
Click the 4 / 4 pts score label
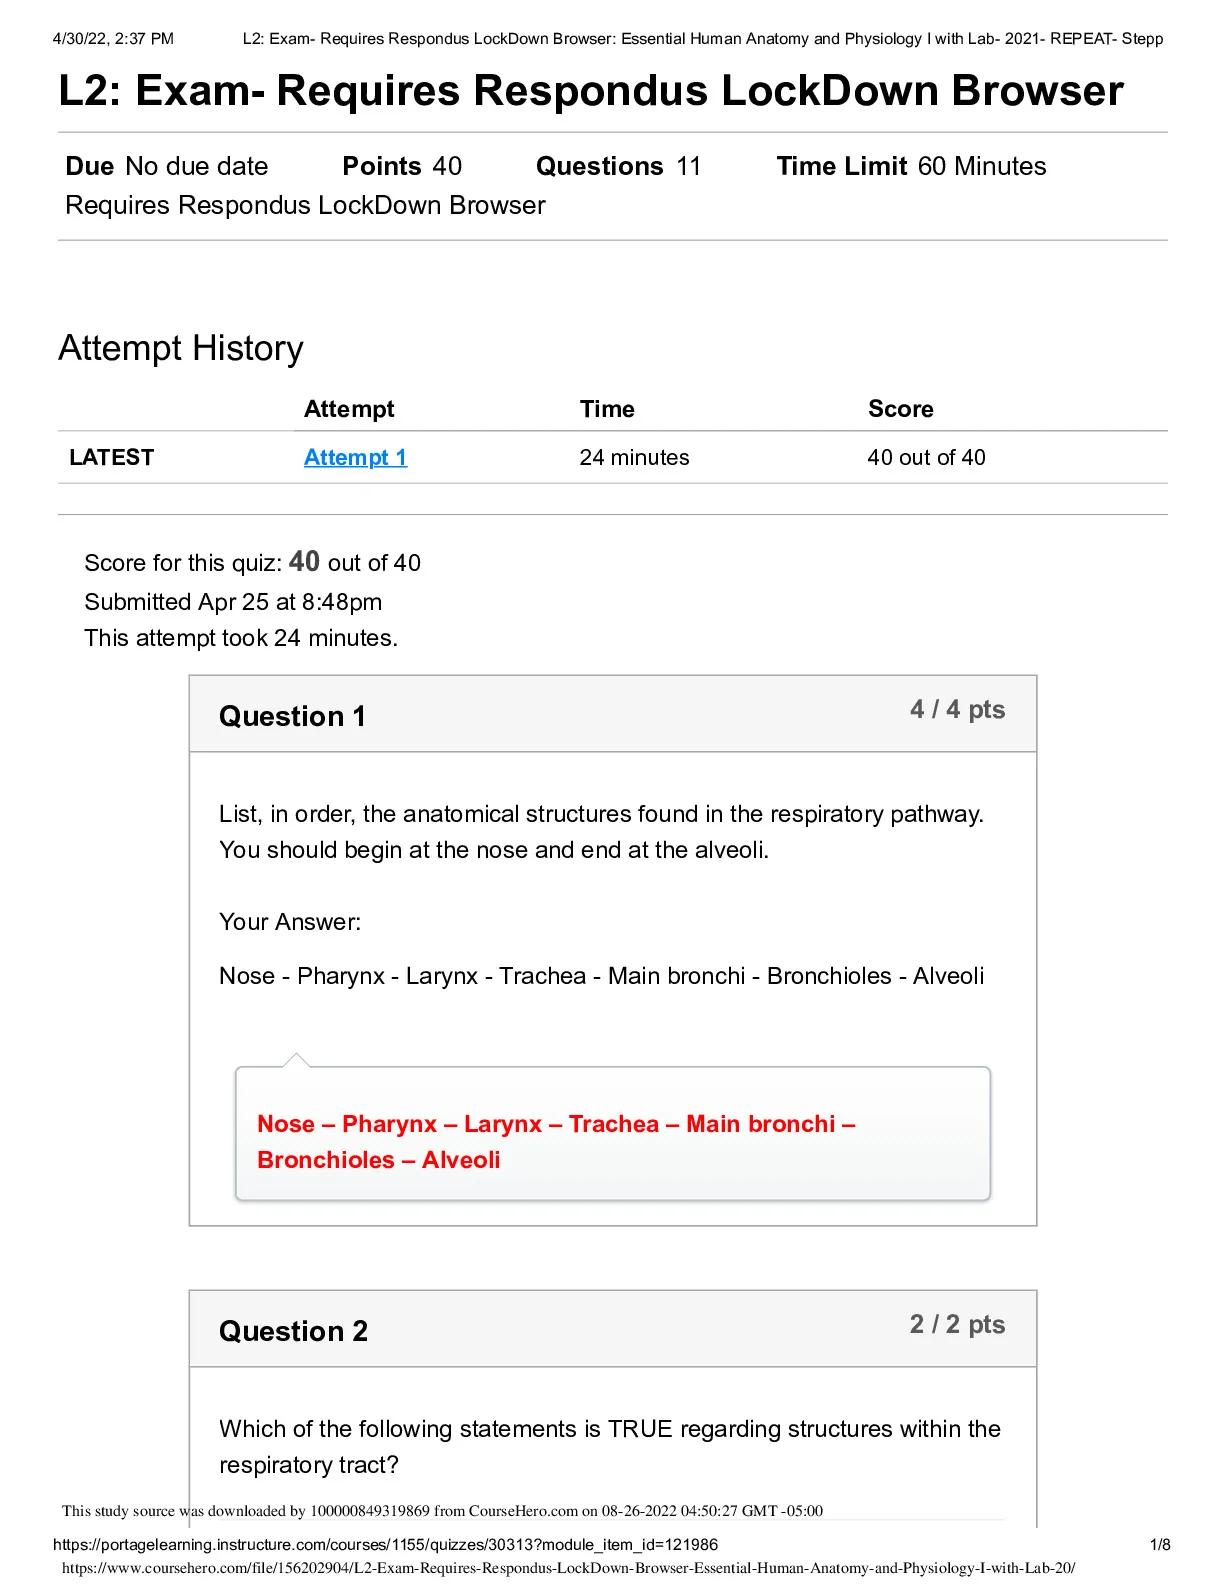coord(957,709)
